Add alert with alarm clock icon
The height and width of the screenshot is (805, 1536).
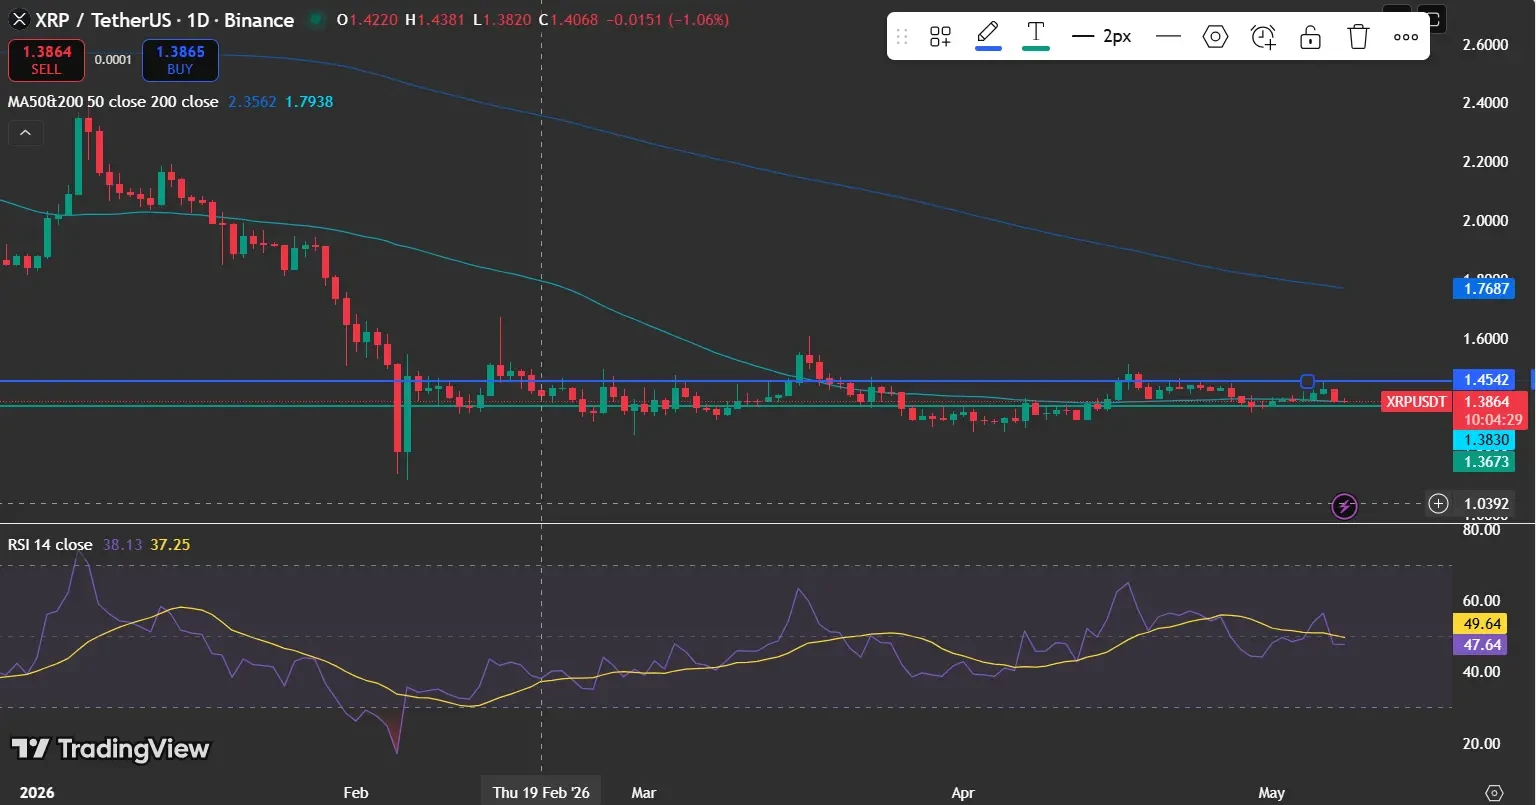[x=1263, y=37]
